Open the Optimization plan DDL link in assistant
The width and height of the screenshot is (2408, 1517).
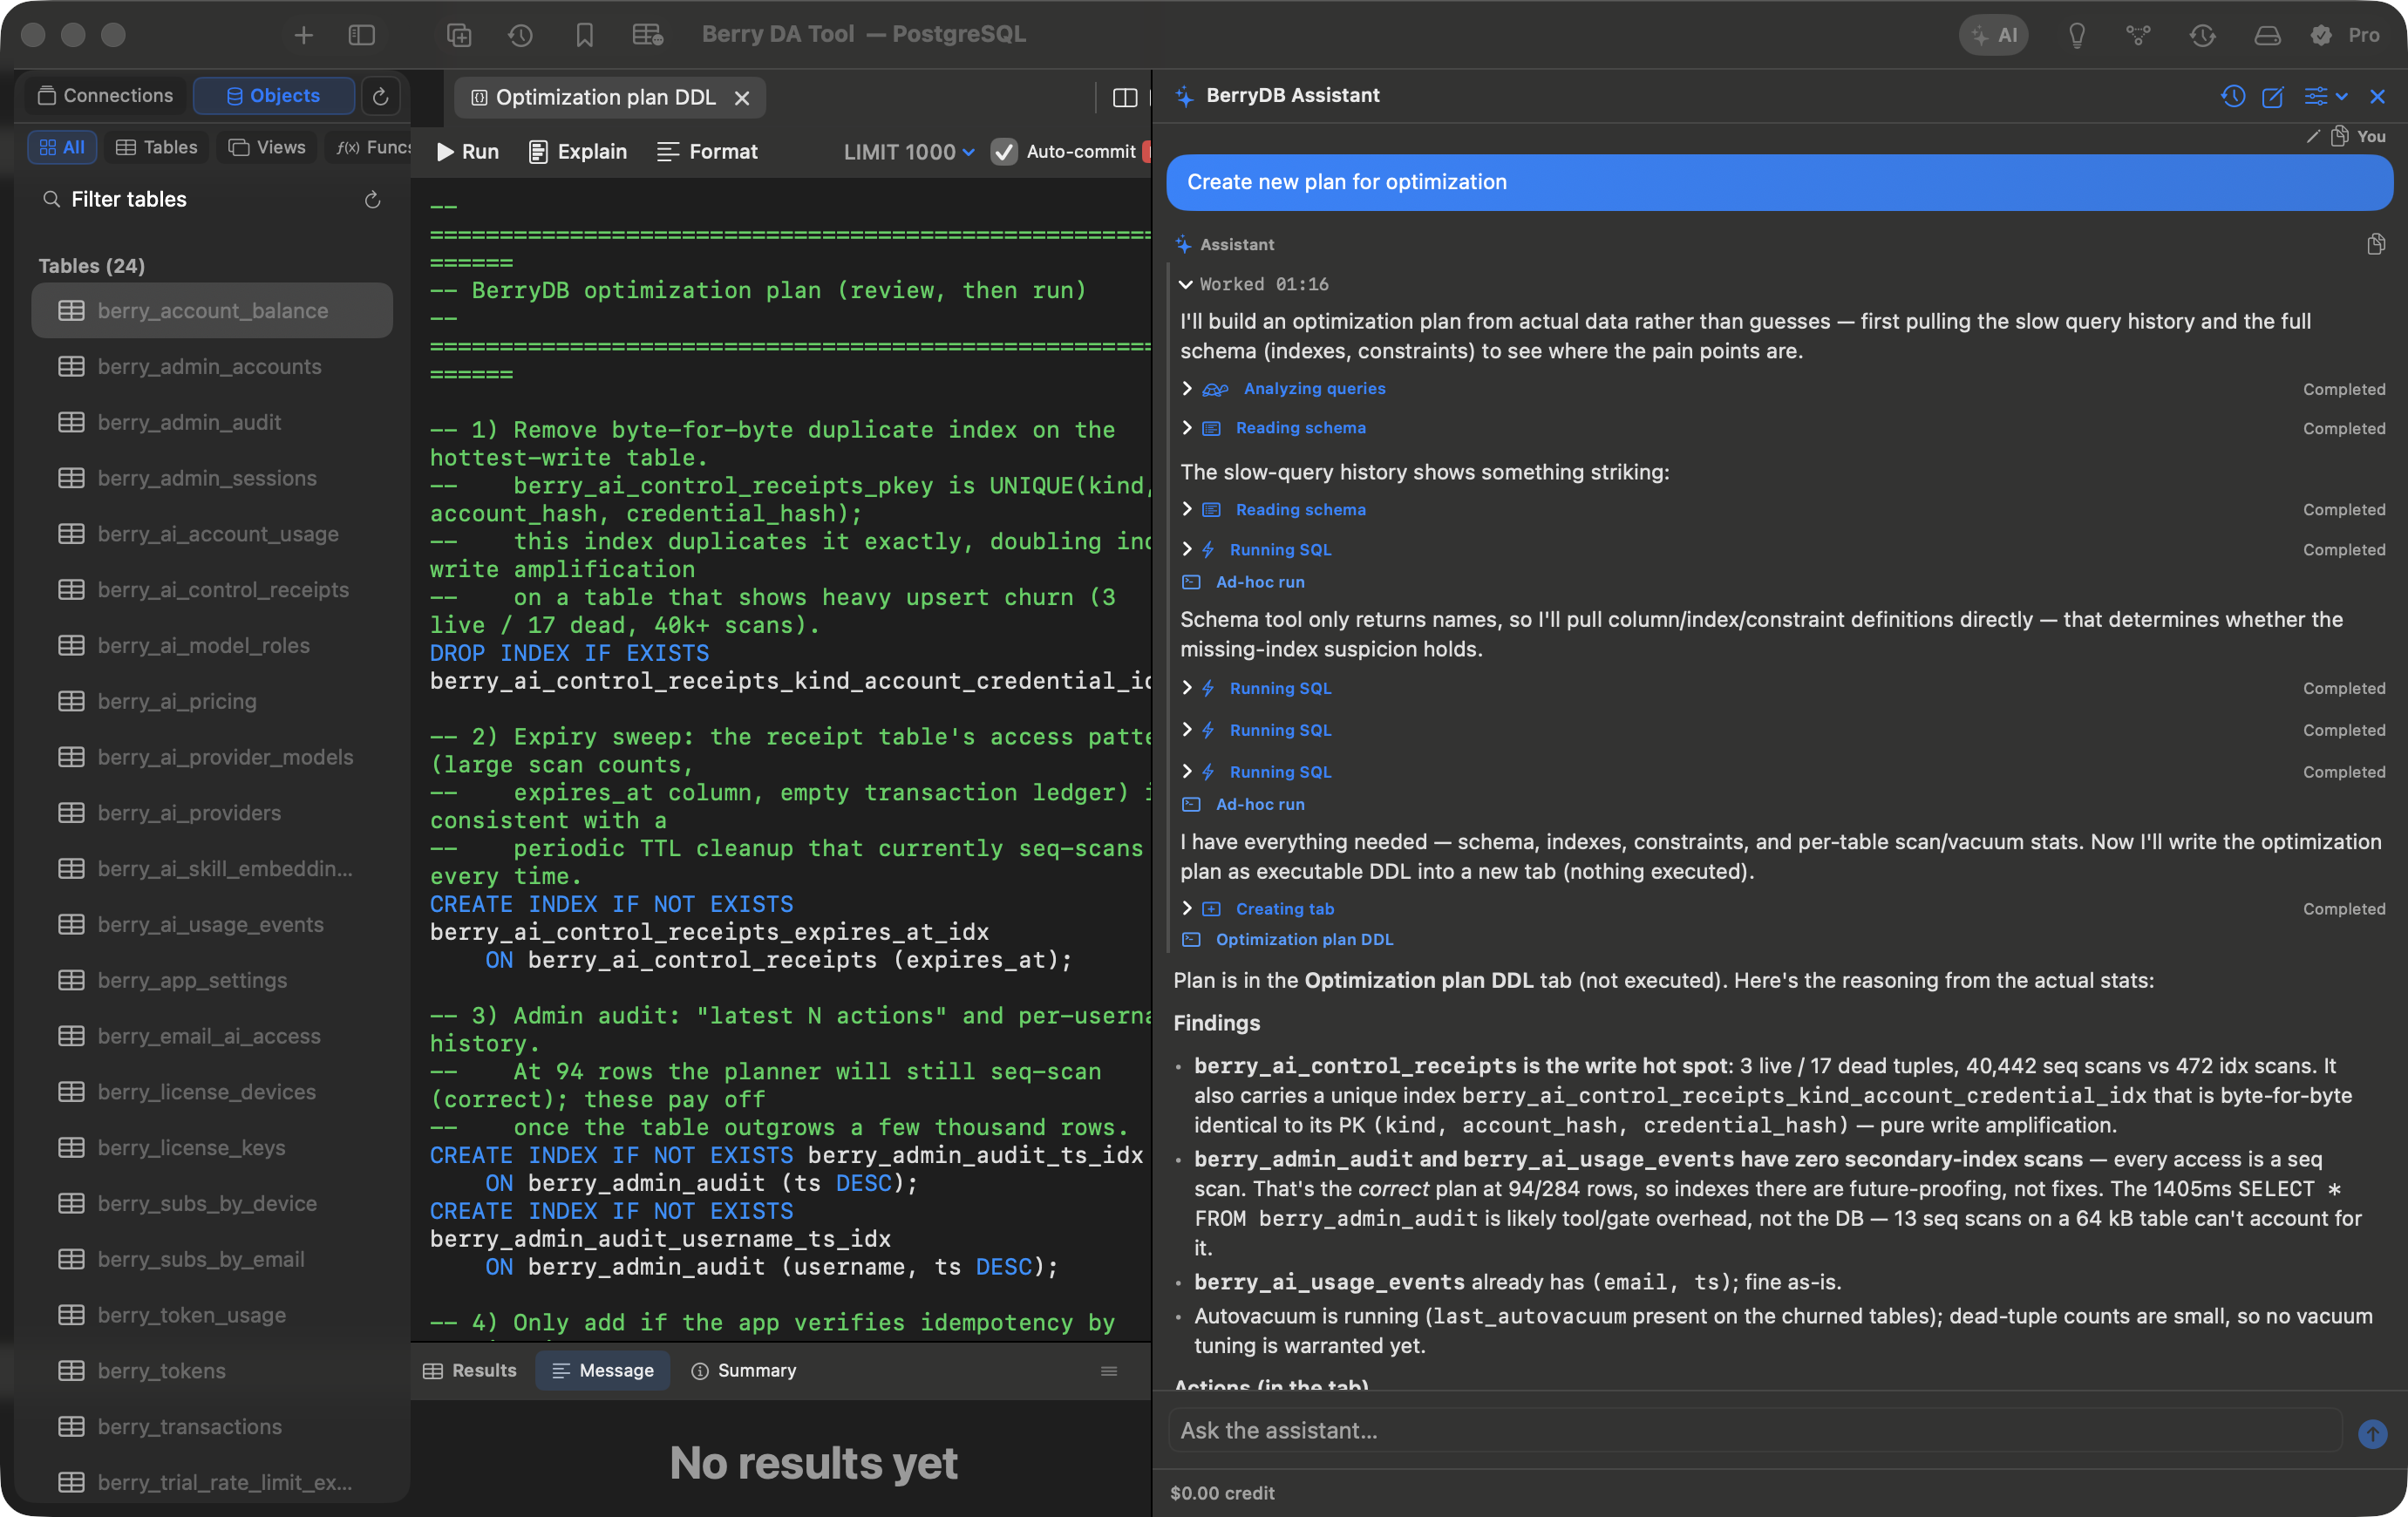coord(1304,939)
